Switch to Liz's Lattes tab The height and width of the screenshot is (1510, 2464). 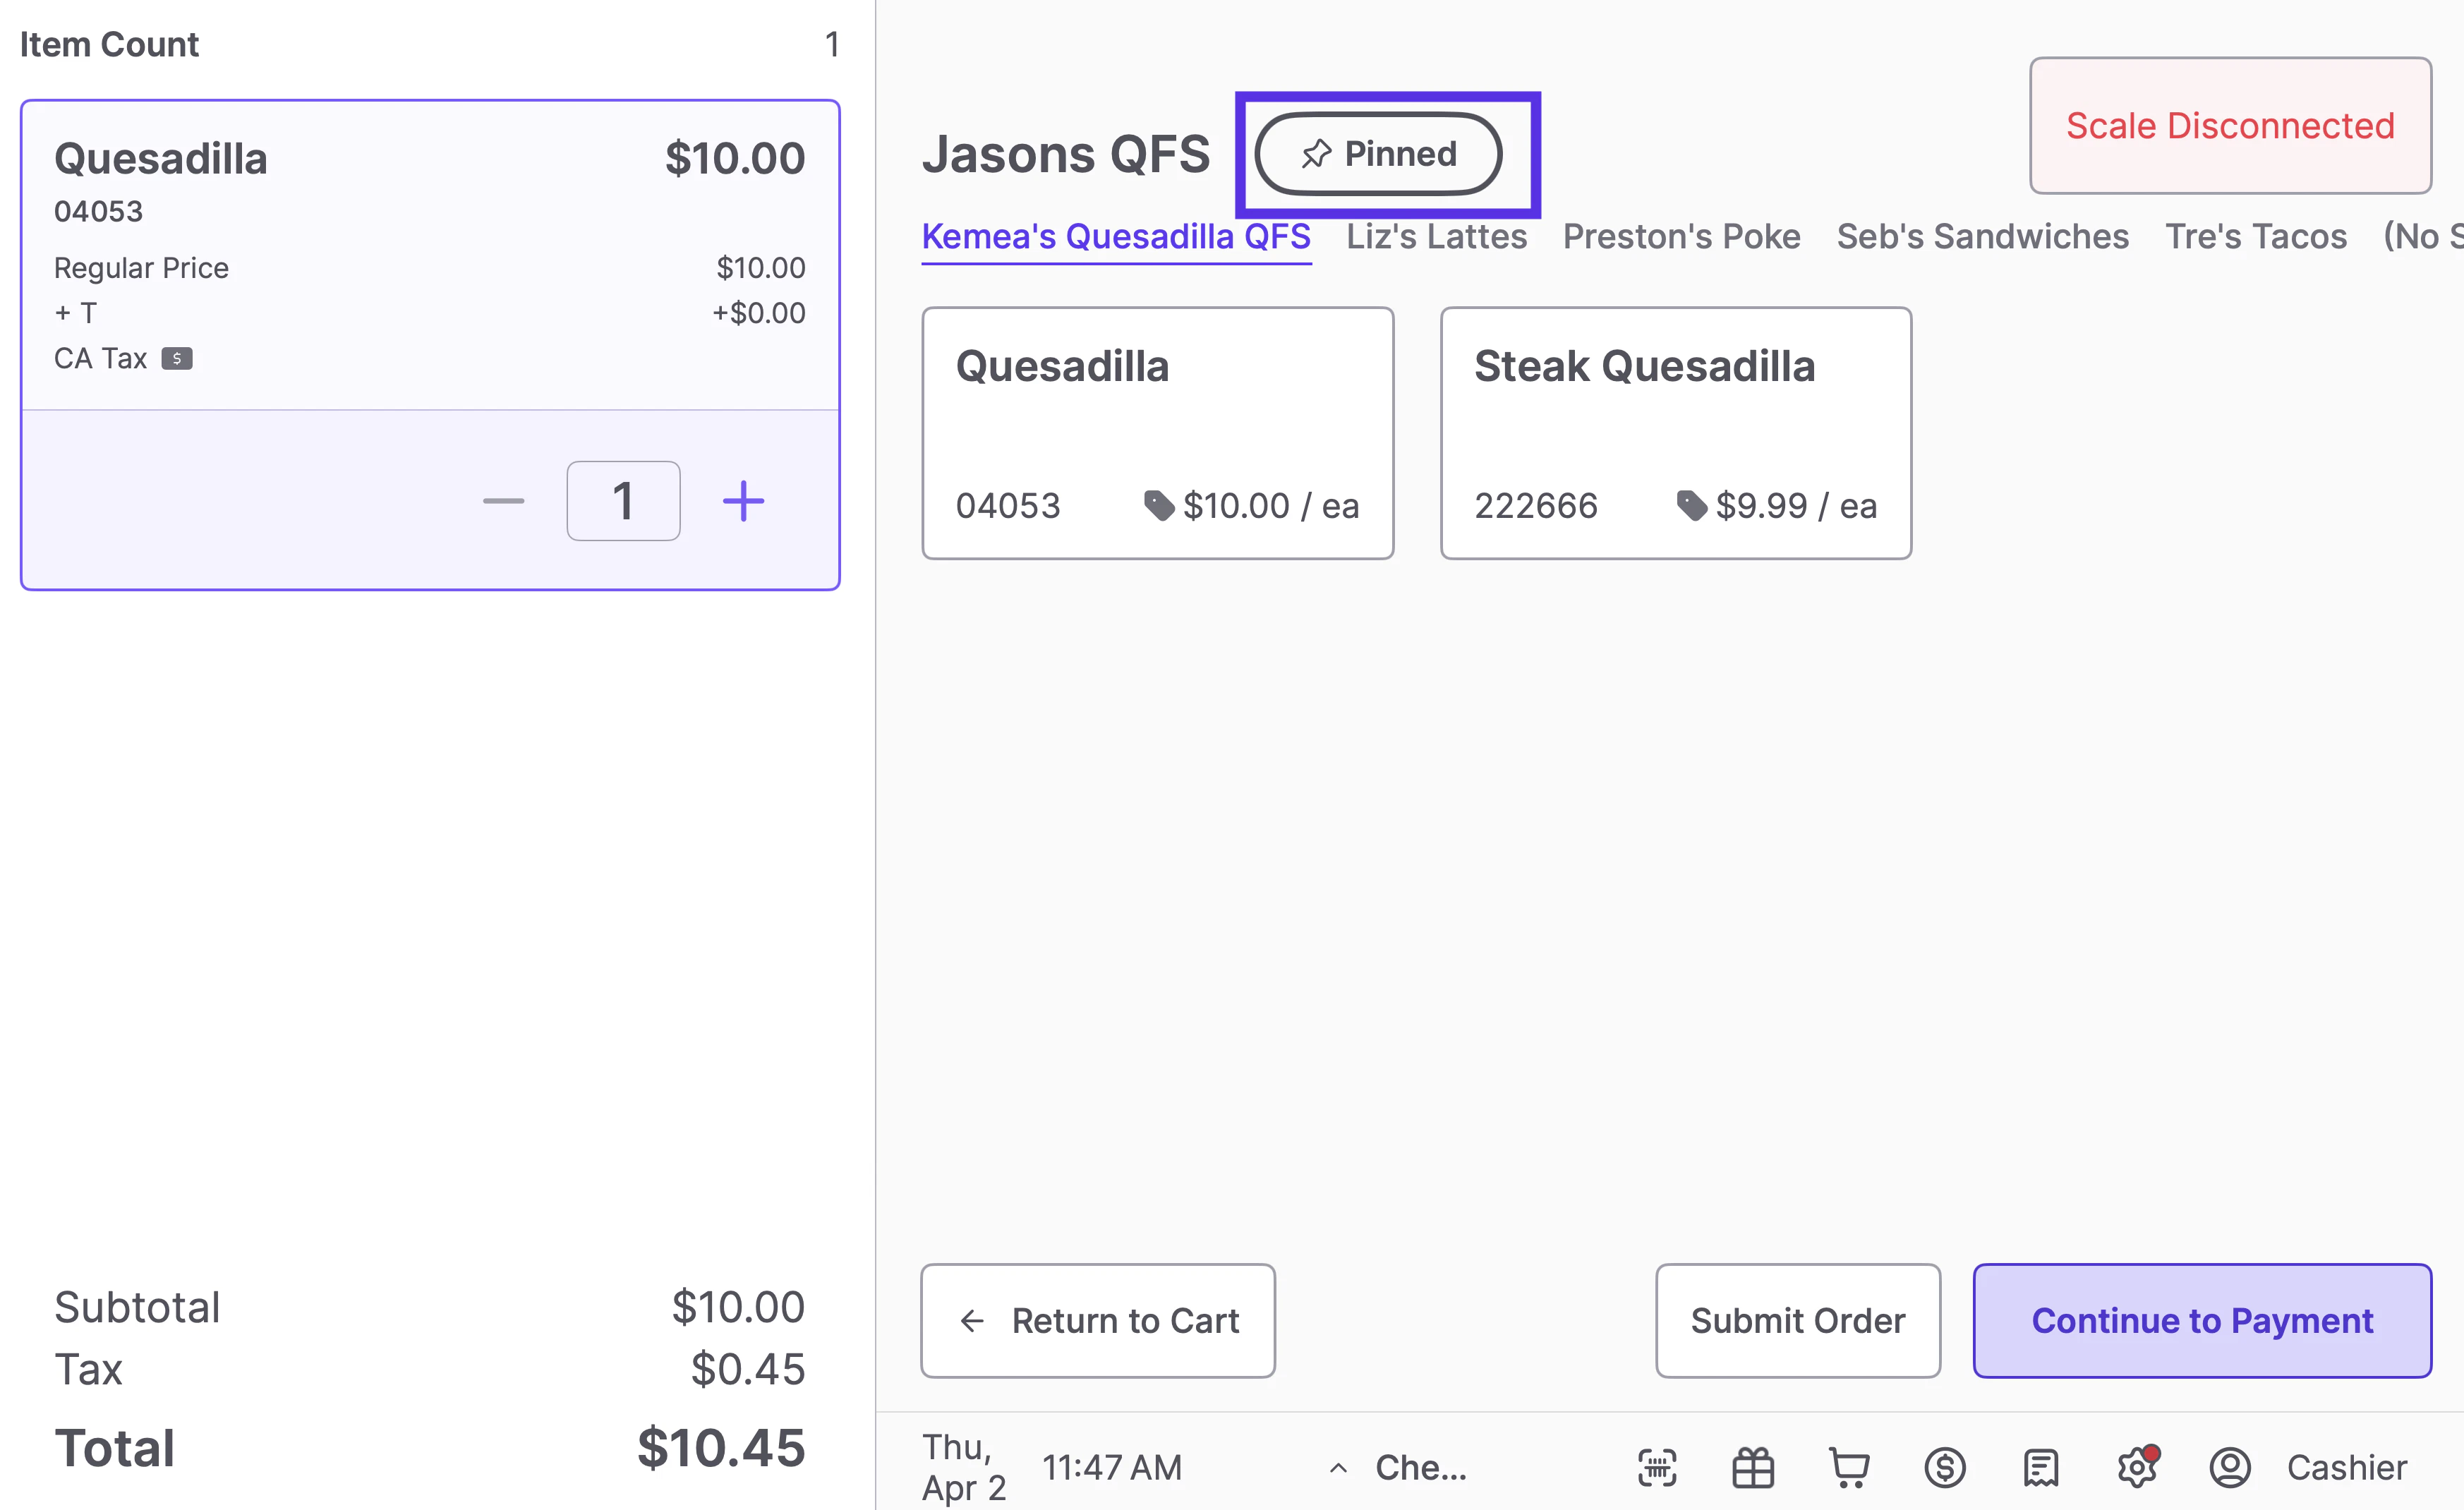point(1436,237)
